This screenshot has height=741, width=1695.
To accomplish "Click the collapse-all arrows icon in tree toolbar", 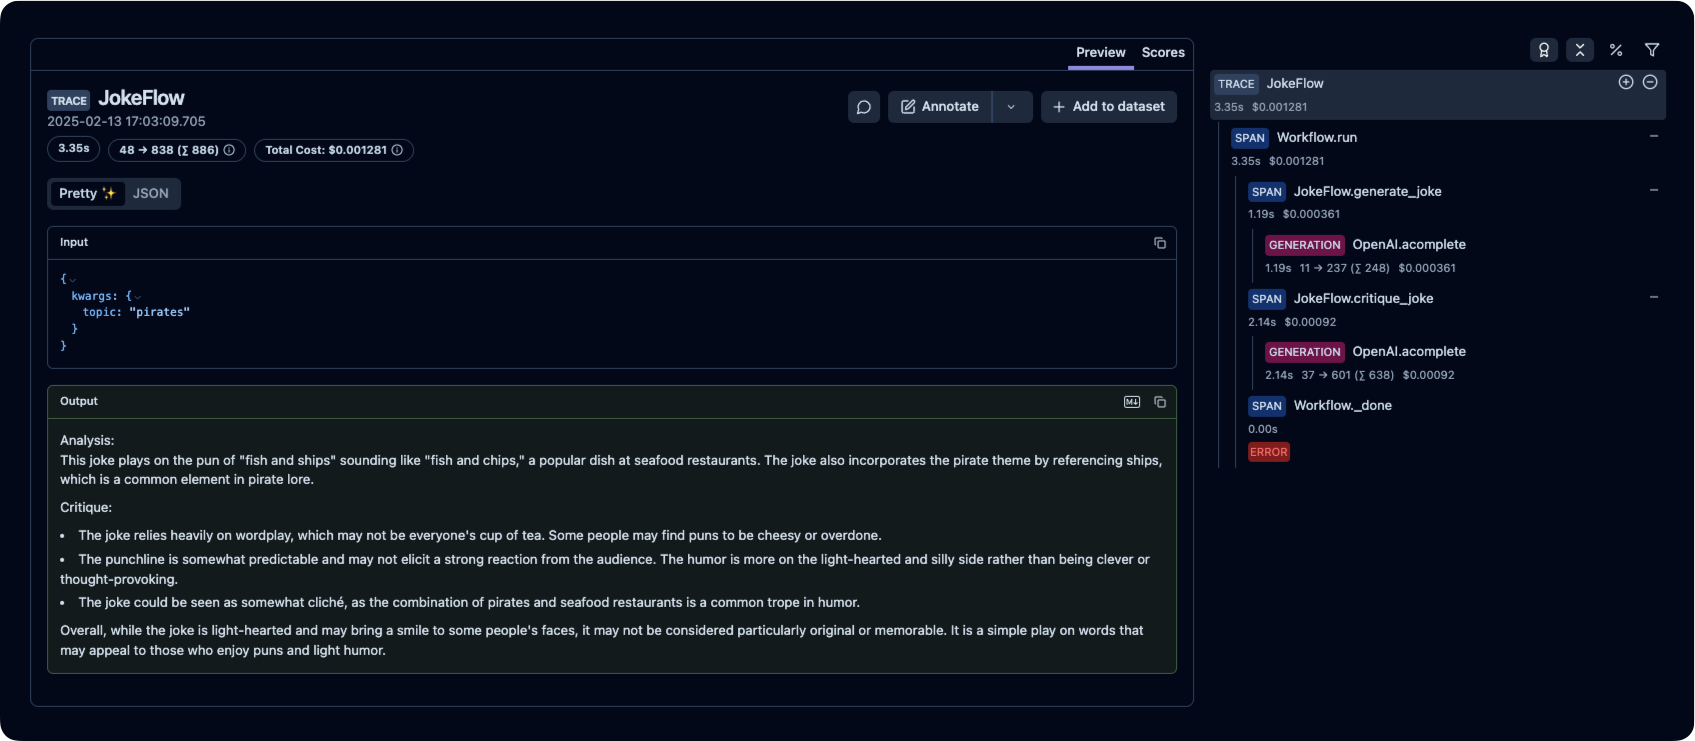I will pyautogui.click(x=1580, y=50).
